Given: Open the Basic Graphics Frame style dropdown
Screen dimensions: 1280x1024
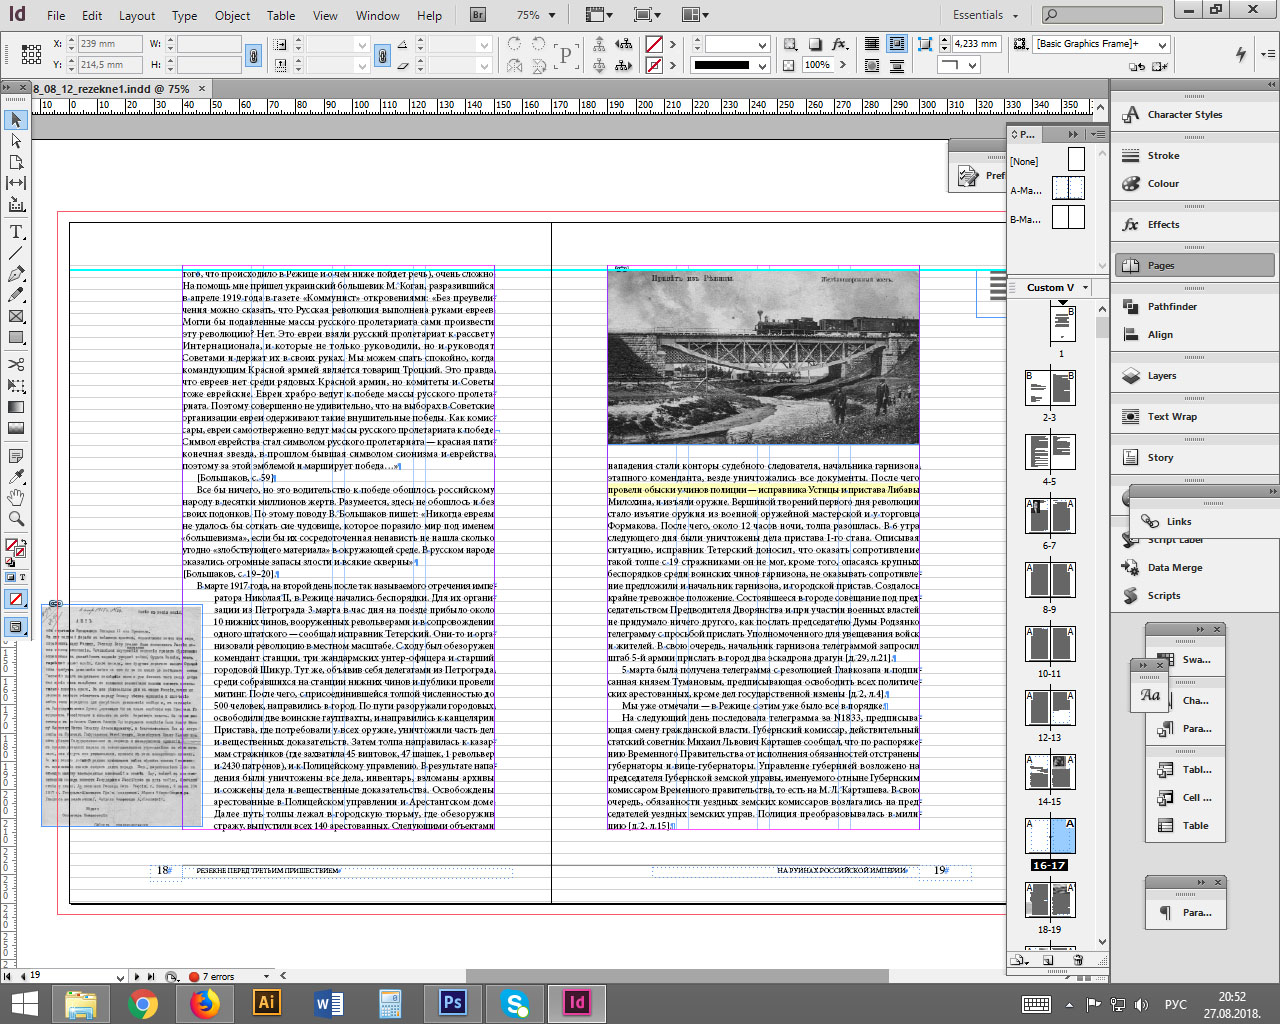Looking at the screenshot, I should click(x=1101, y=44).
